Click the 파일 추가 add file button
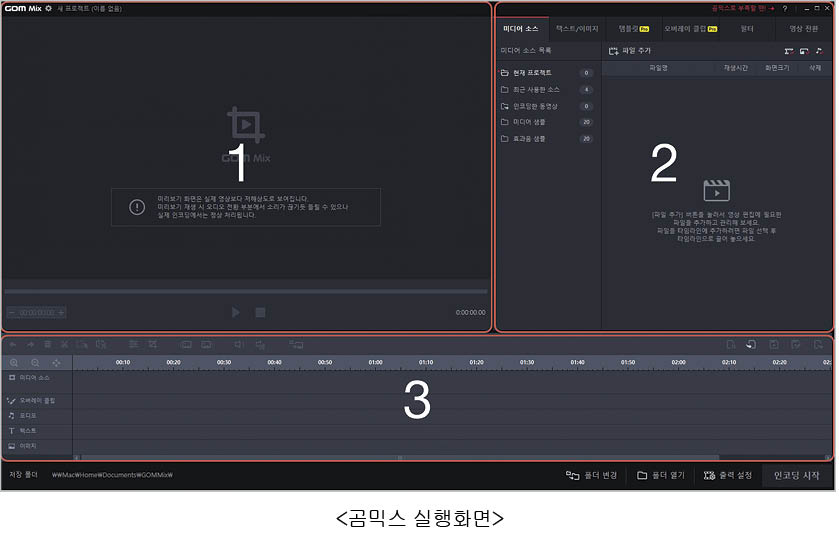The width and height of the screenshot is (839, 536). 631,51
